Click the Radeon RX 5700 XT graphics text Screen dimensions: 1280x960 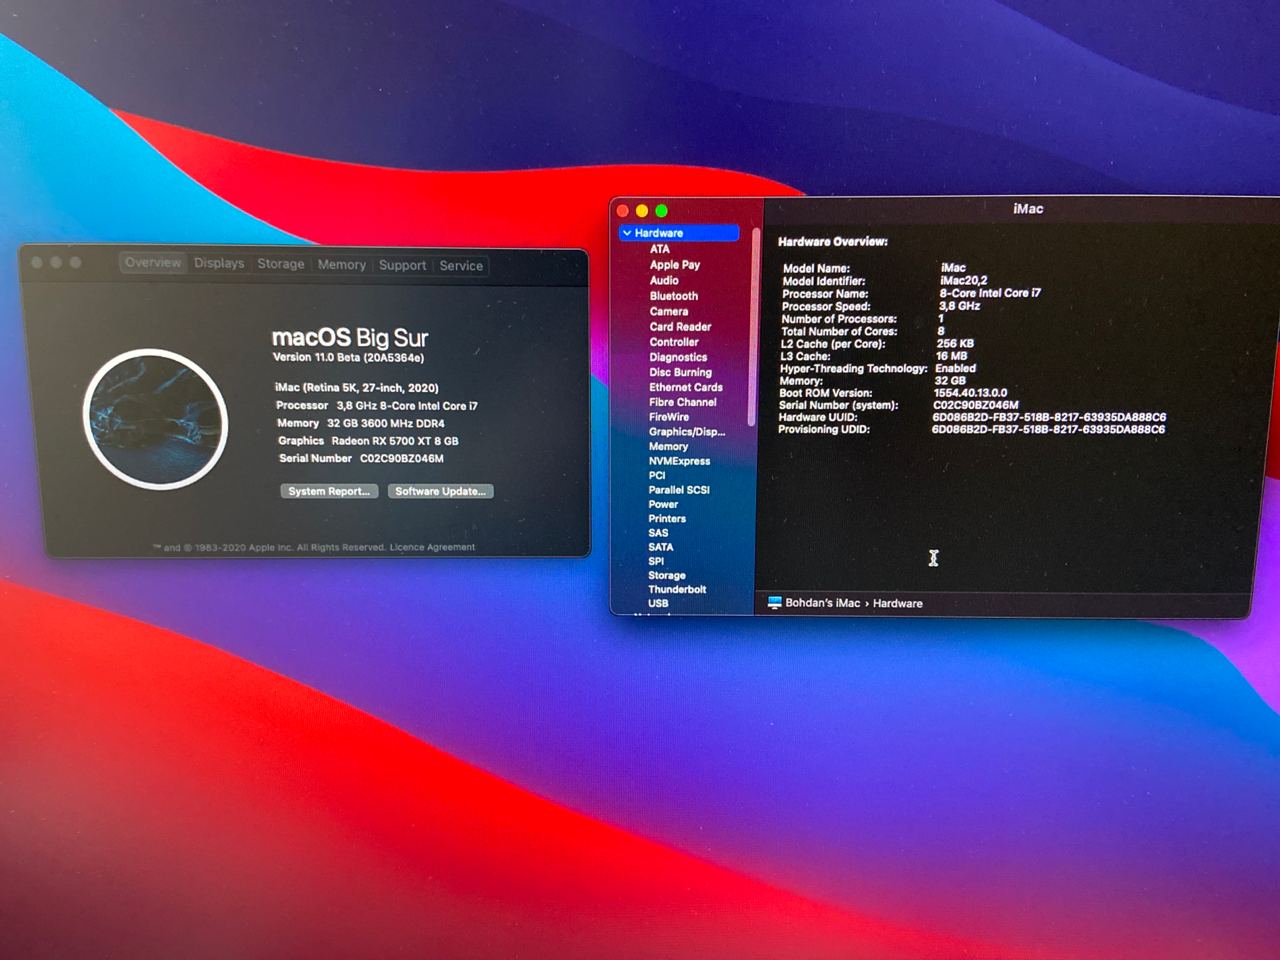(395, 441)
